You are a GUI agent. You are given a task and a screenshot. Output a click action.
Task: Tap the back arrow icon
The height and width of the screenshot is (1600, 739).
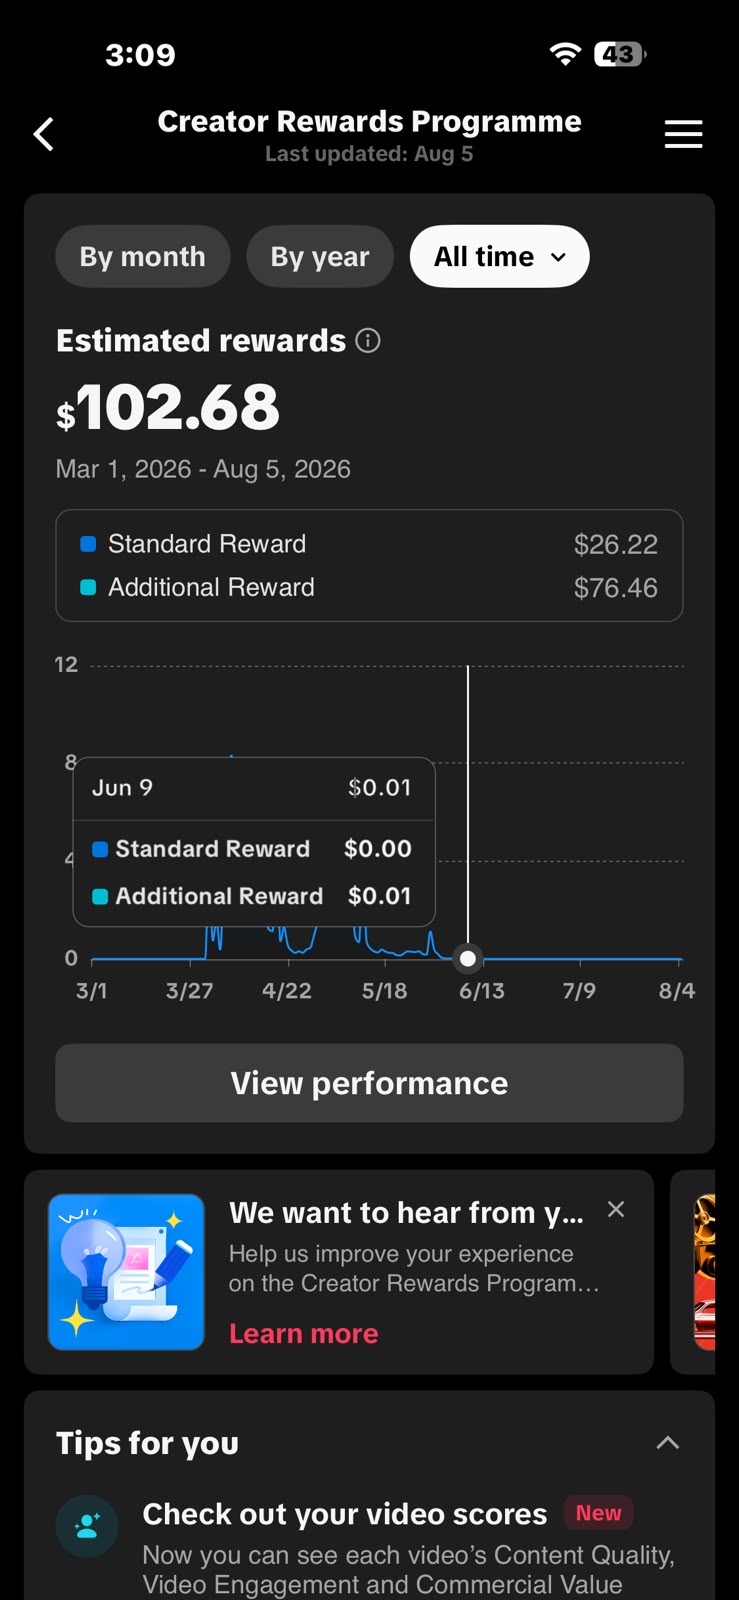[43, 134]
